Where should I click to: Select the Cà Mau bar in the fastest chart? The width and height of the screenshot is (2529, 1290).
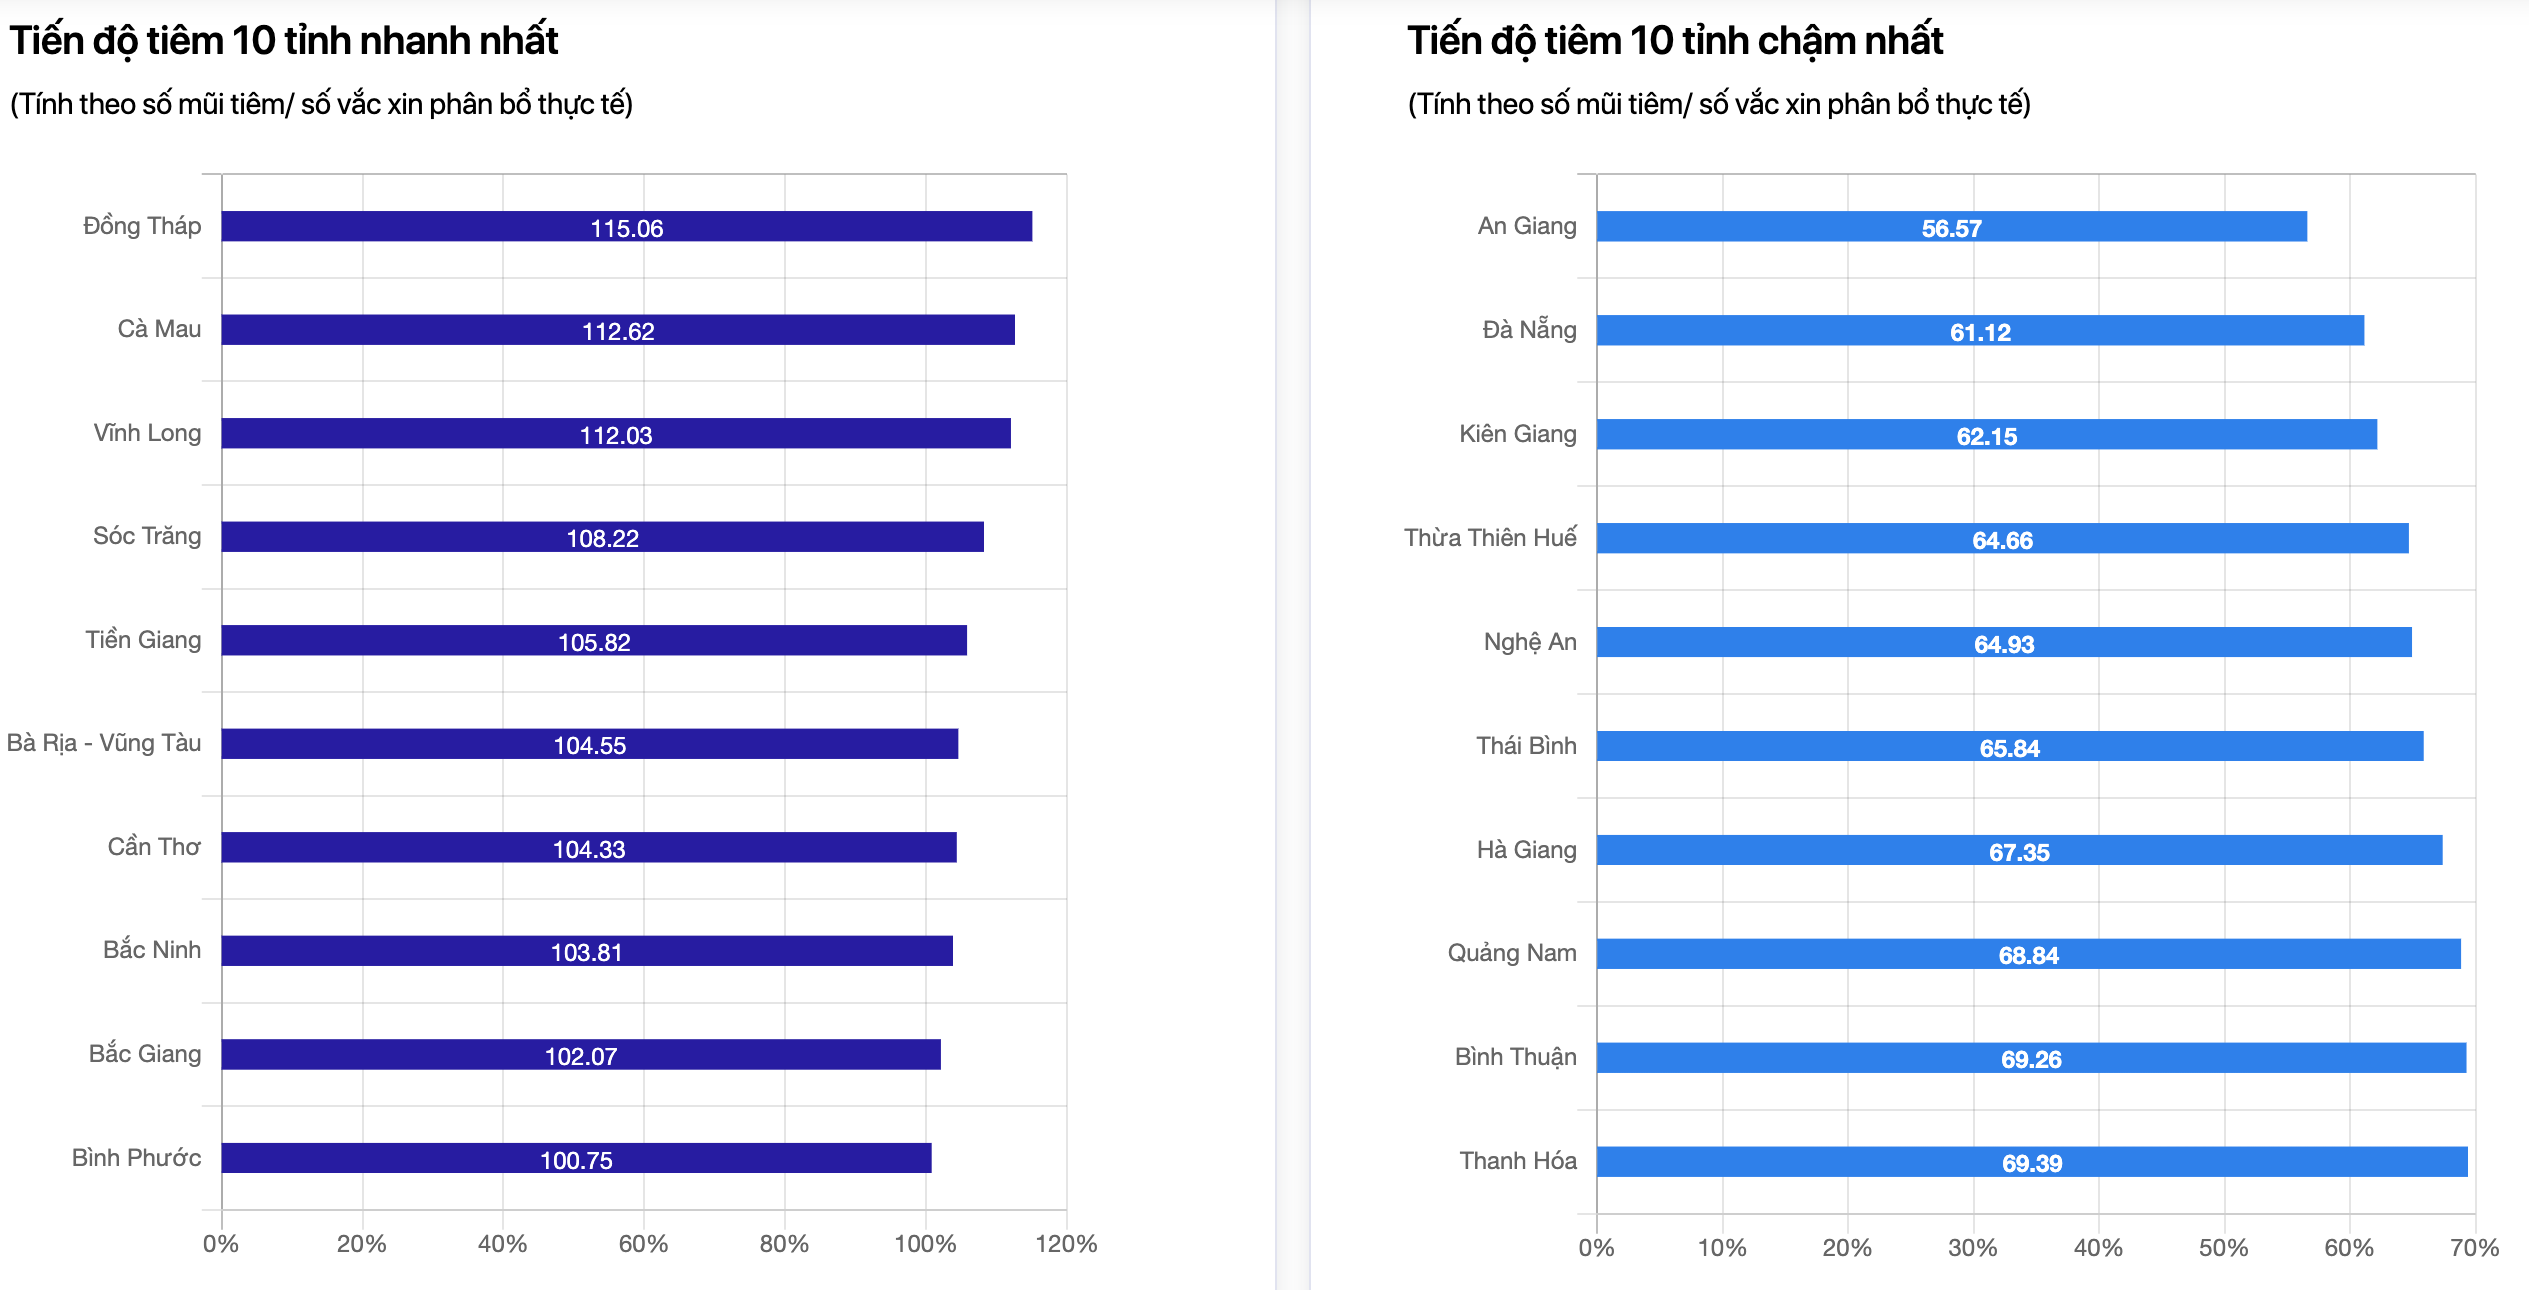tap(617, 330)
